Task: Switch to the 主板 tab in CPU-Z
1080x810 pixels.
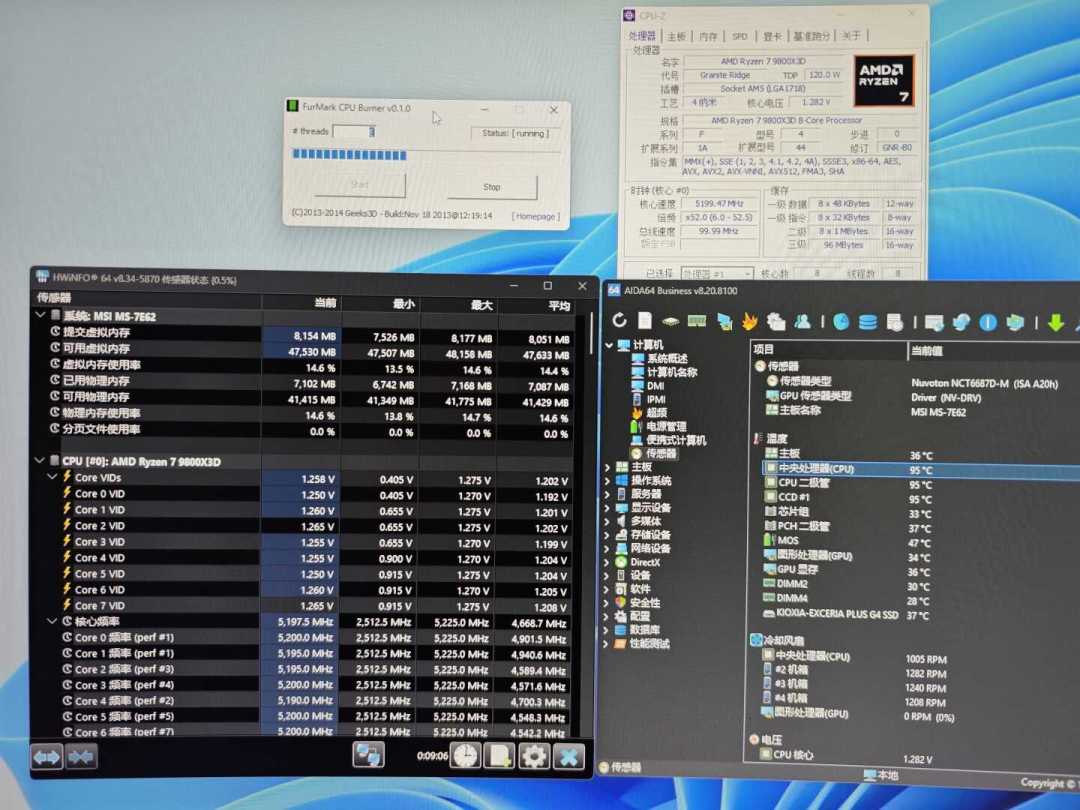Action: click(x=676, y=37)
